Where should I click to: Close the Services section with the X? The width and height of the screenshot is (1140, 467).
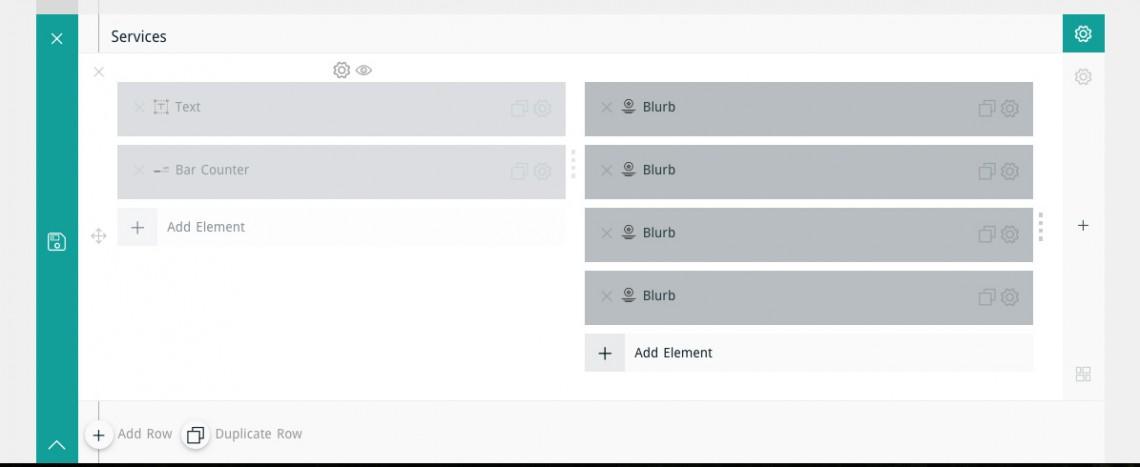click(57, 39)
